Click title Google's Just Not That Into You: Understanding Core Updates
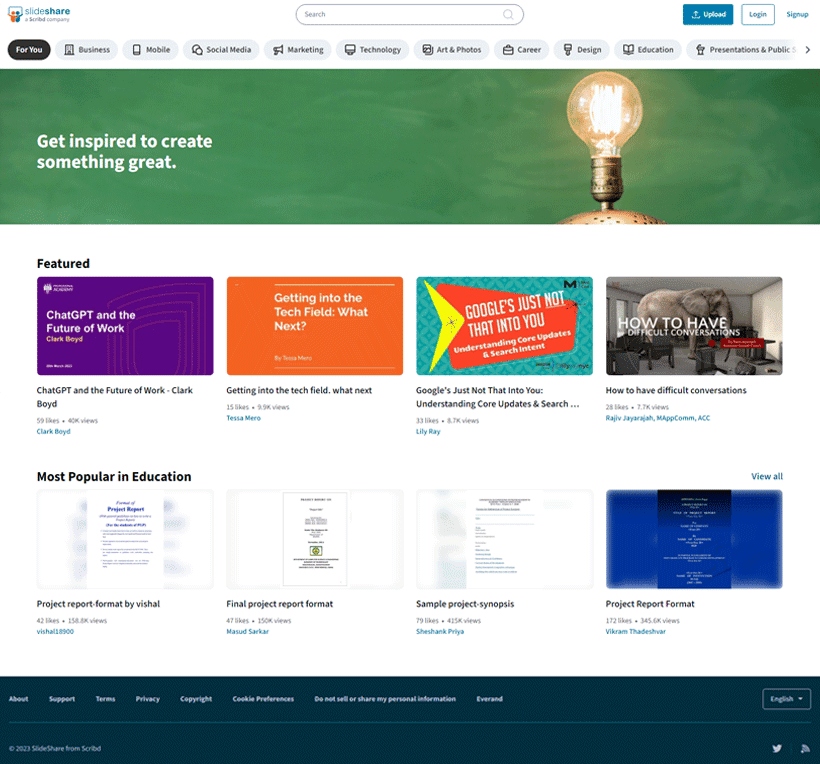Image resolution: width=820 pixels, height=764 pixels. point(497,397)
